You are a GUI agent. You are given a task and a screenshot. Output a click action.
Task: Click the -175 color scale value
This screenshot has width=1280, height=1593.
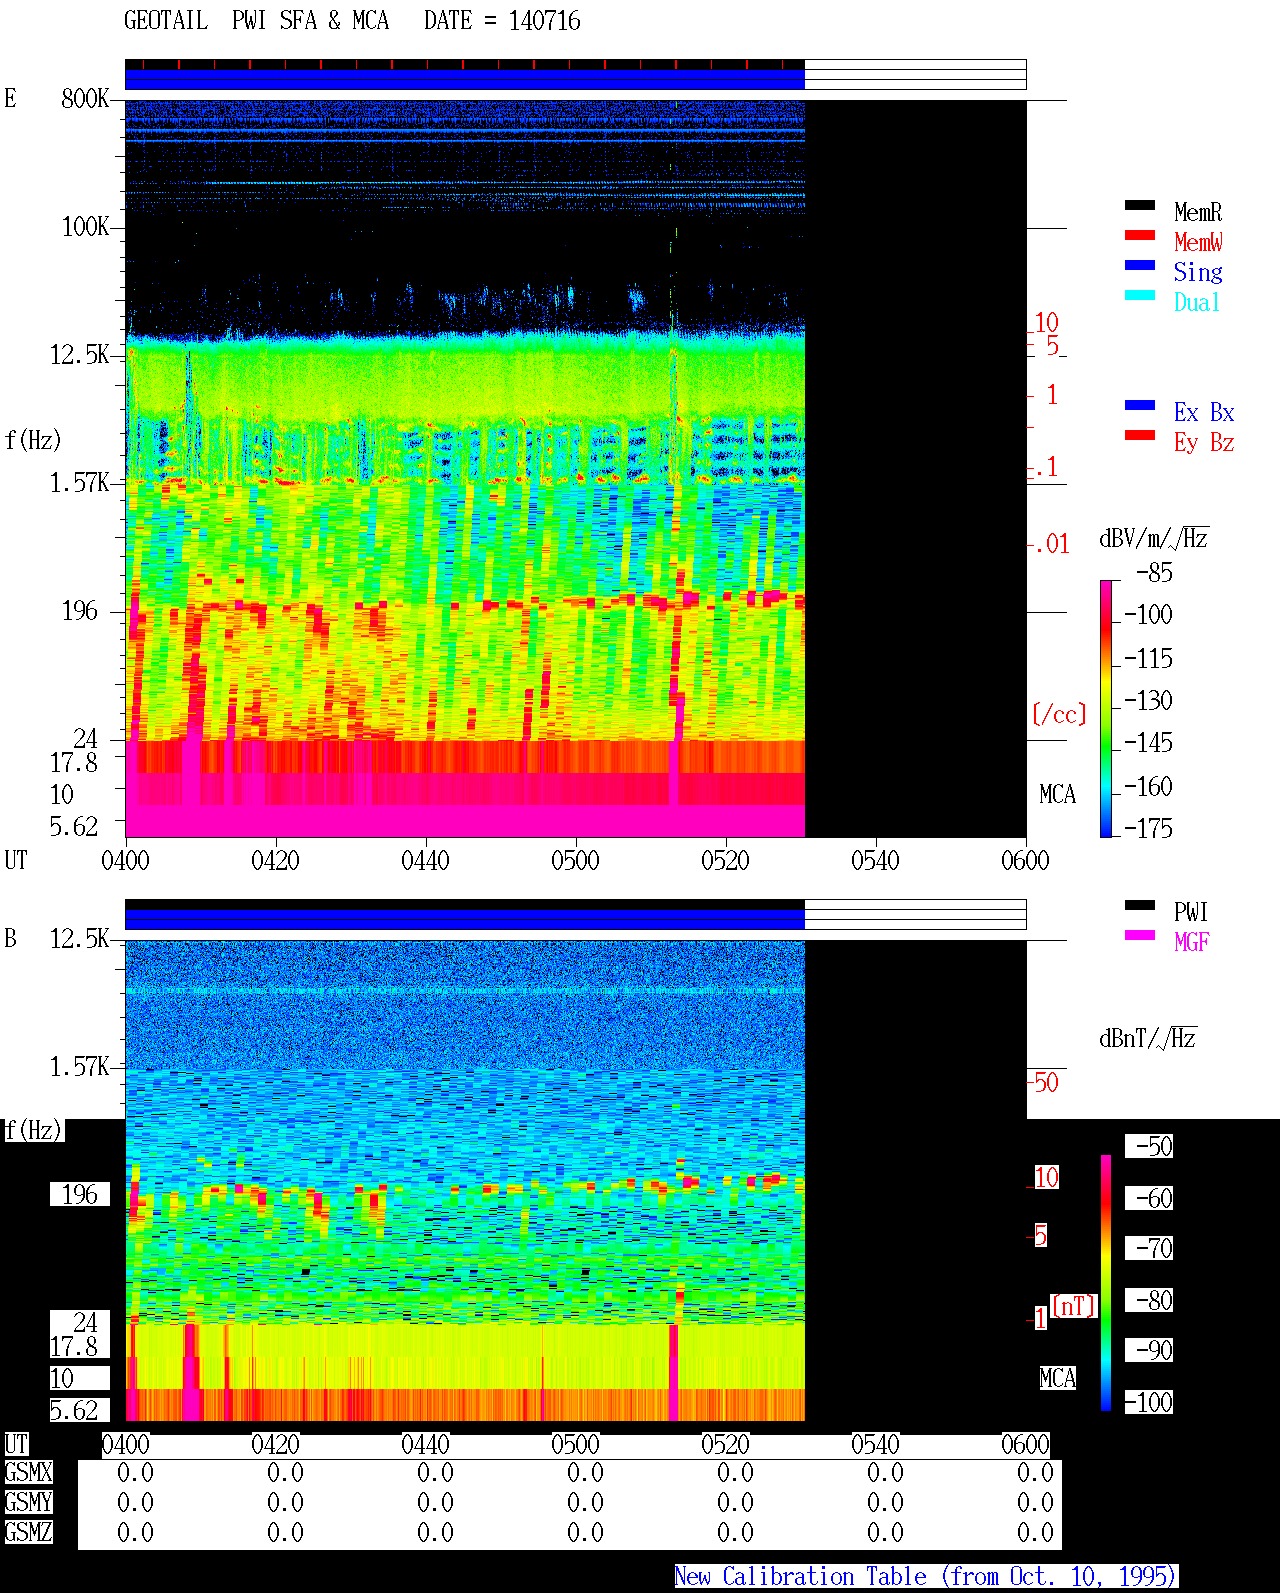[x=1148, y=828]
